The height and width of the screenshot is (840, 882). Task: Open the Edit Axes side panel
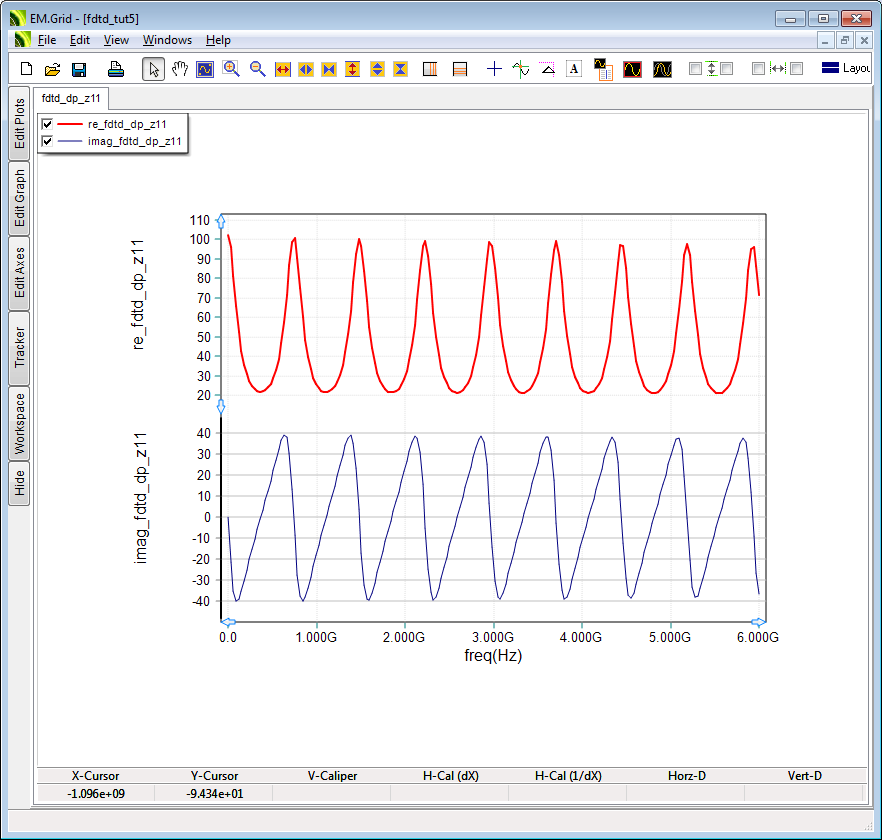pyautogui.click(x=20, y=273)
